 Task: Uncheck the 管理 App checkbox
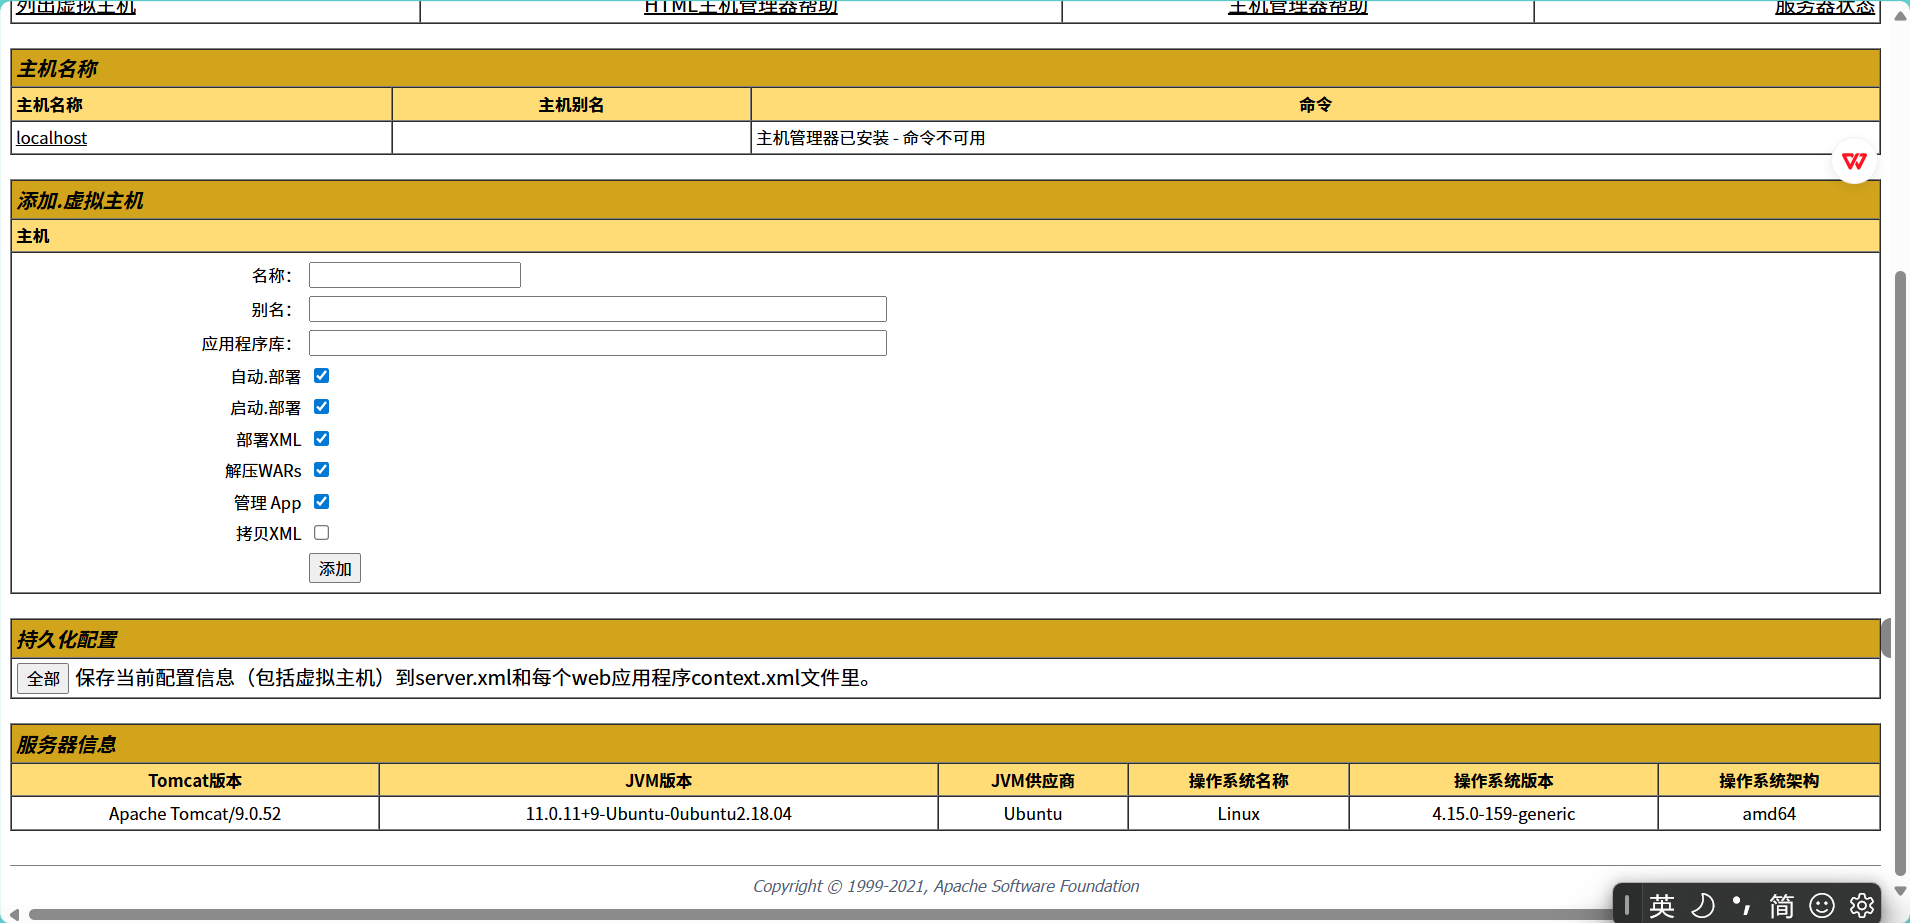tap(322, 502)
